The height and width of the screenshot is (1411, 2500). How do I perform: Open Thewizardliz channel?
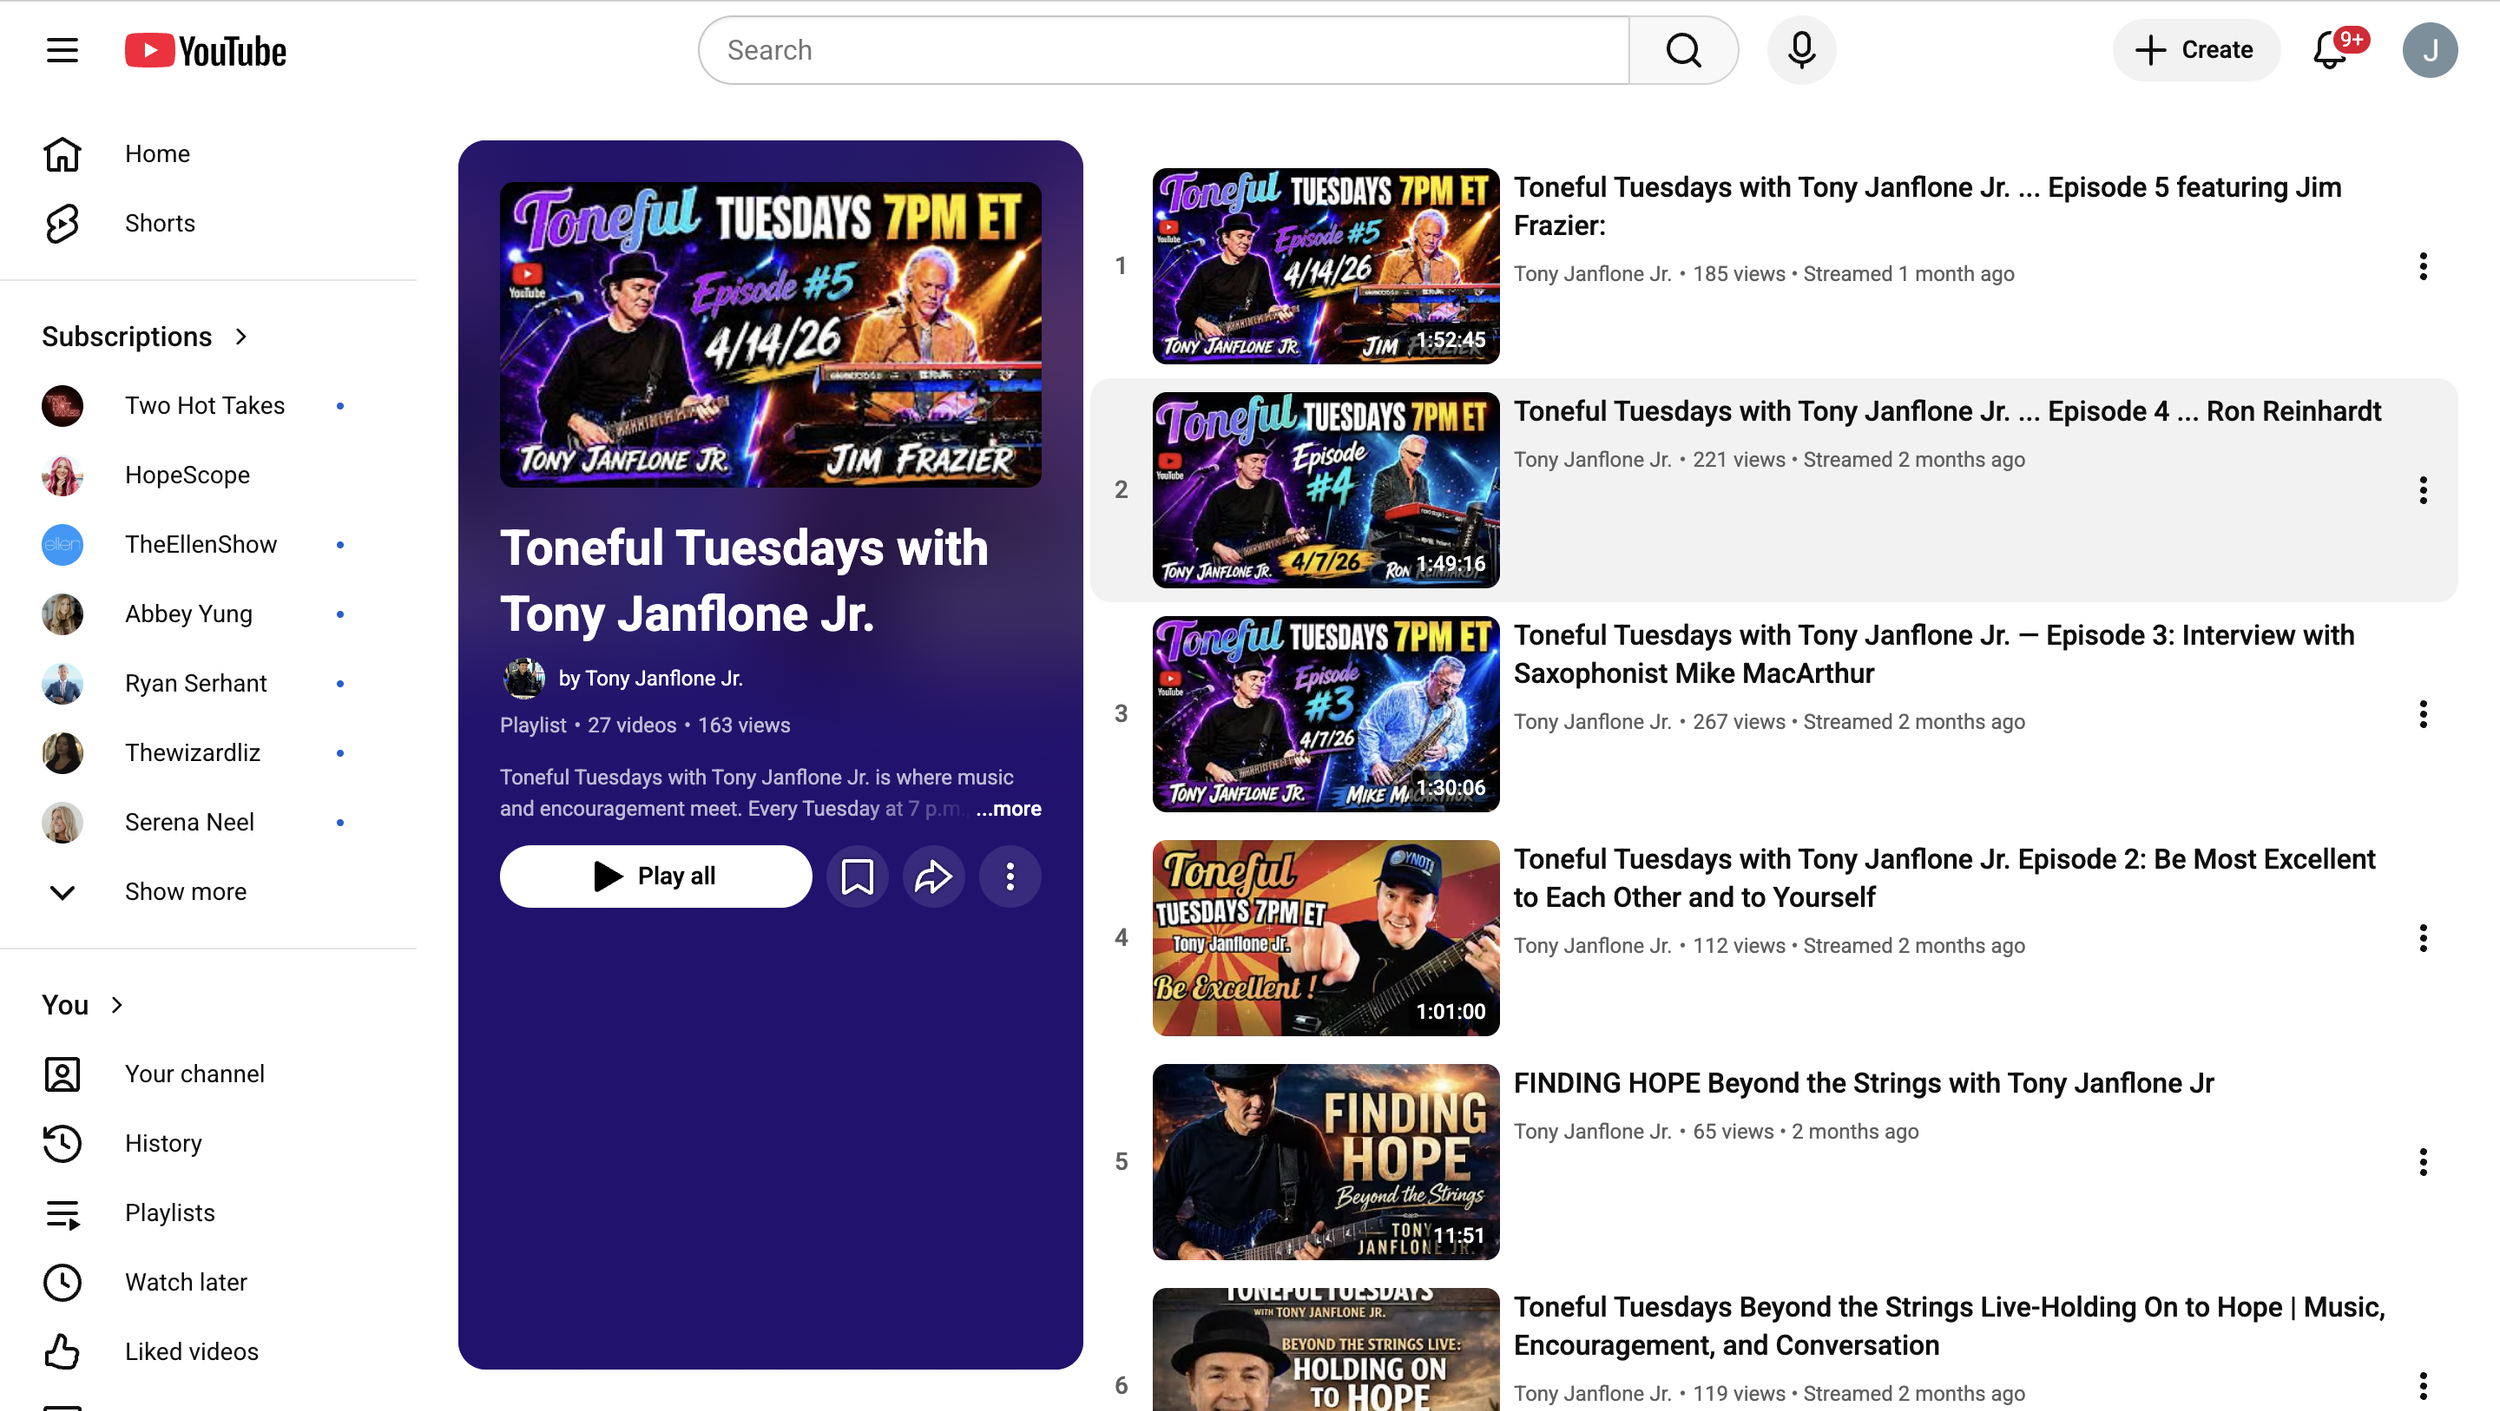tap(208, 753)
